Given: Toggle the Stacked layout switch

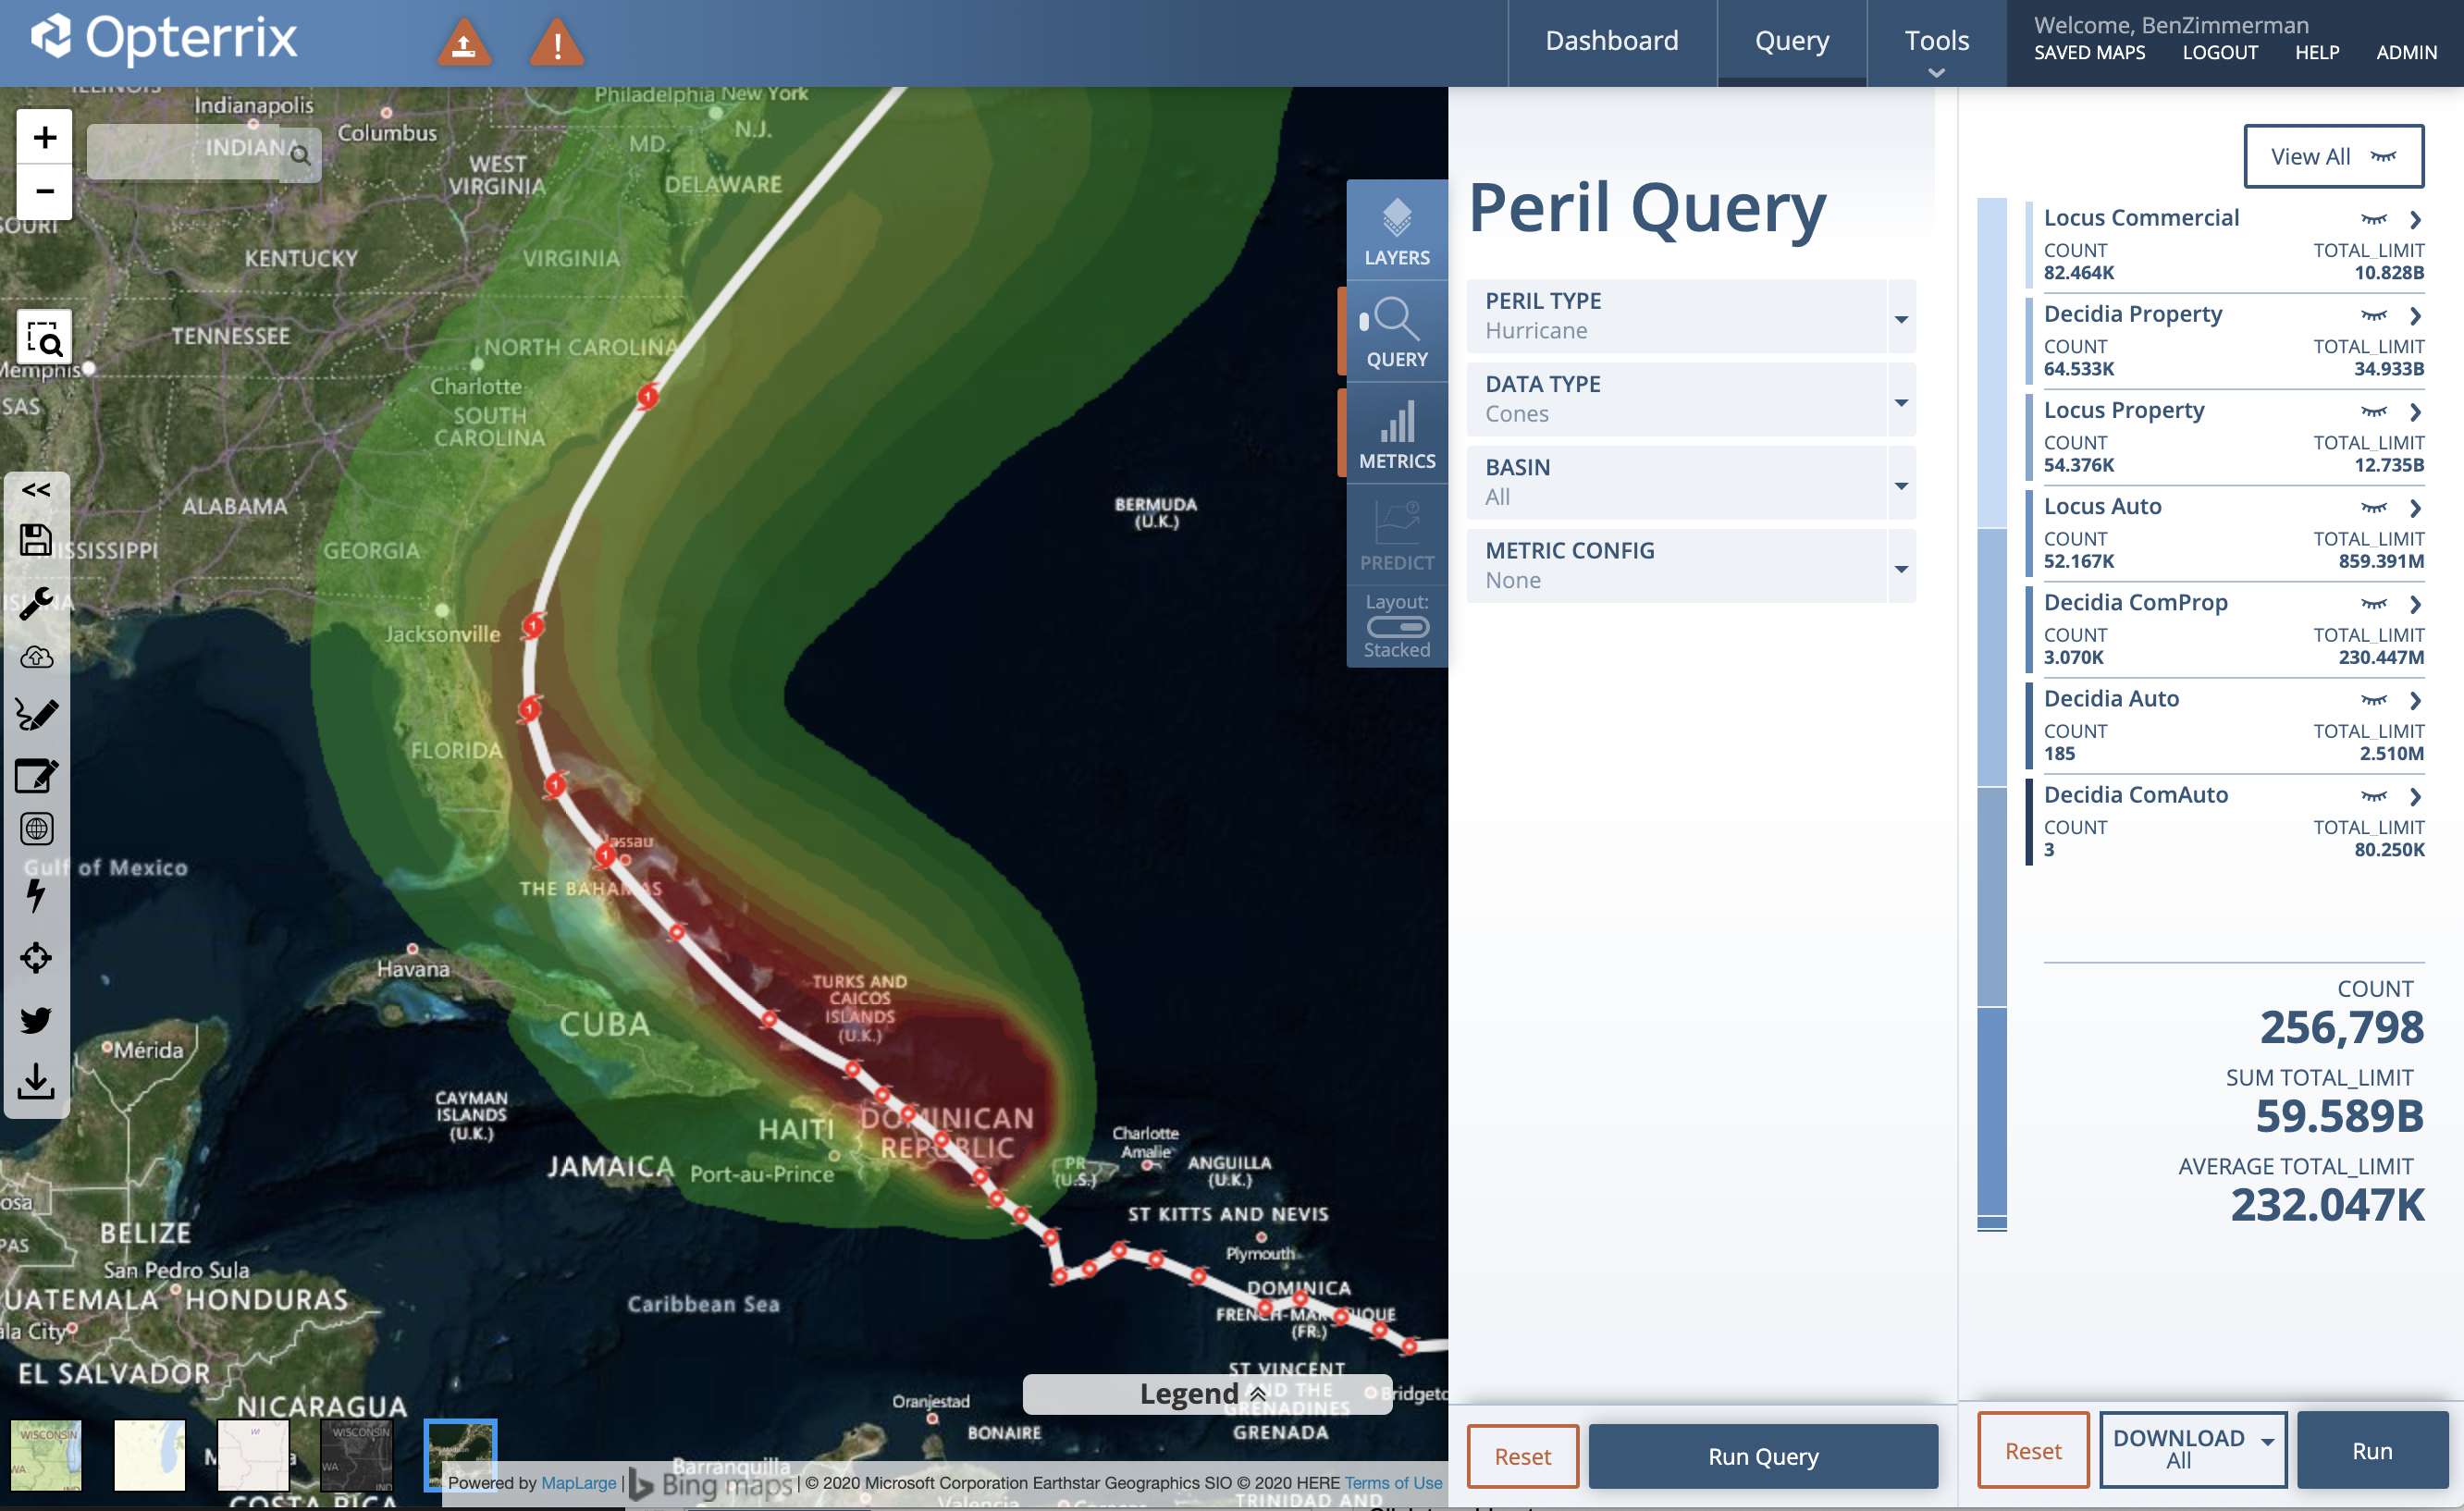Looking at the screenshot, I should coord(1398,627).
